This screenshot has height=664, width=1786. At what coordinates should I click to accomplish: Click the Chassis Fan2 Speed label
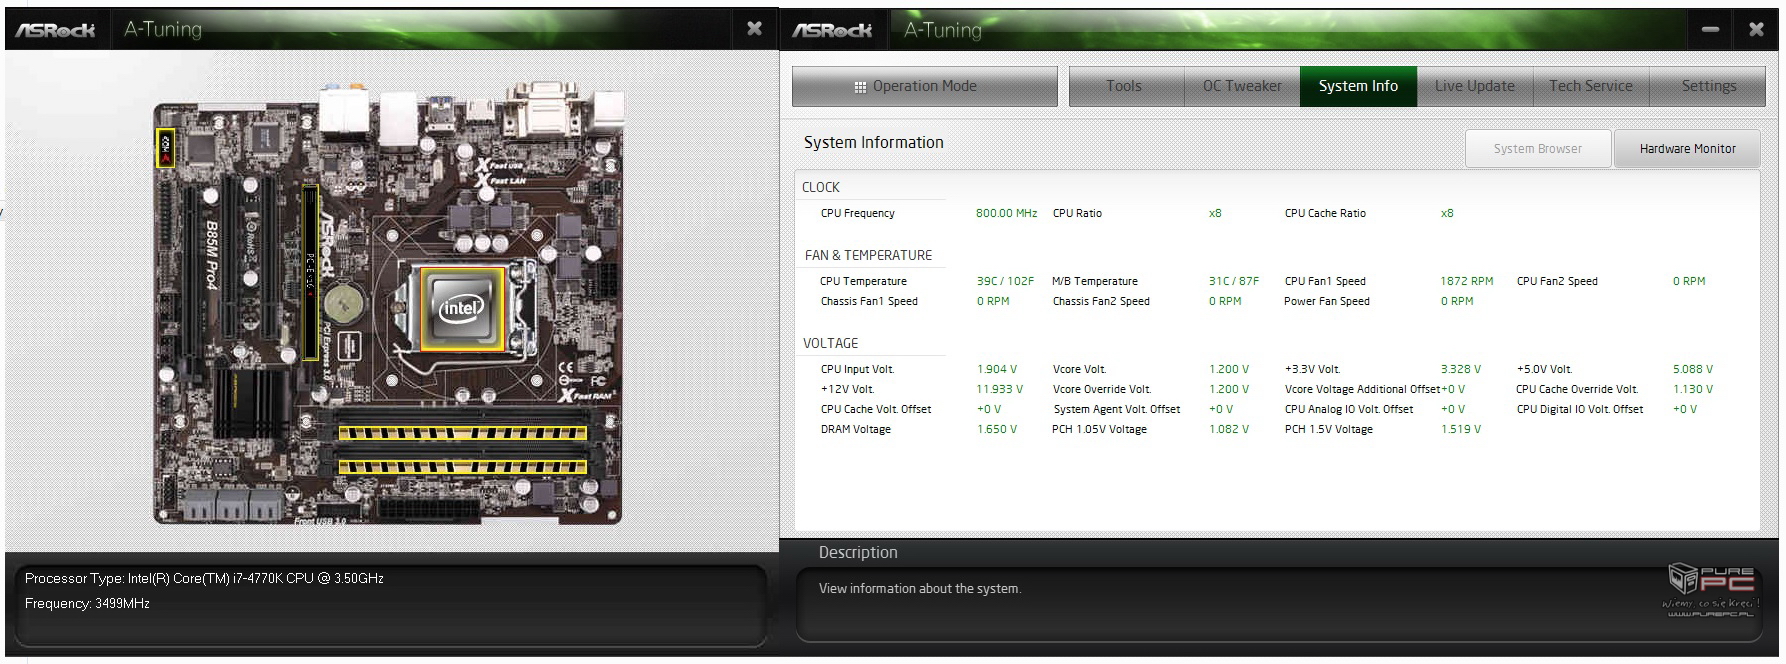pyautogui.click(x=1101, y=301)
